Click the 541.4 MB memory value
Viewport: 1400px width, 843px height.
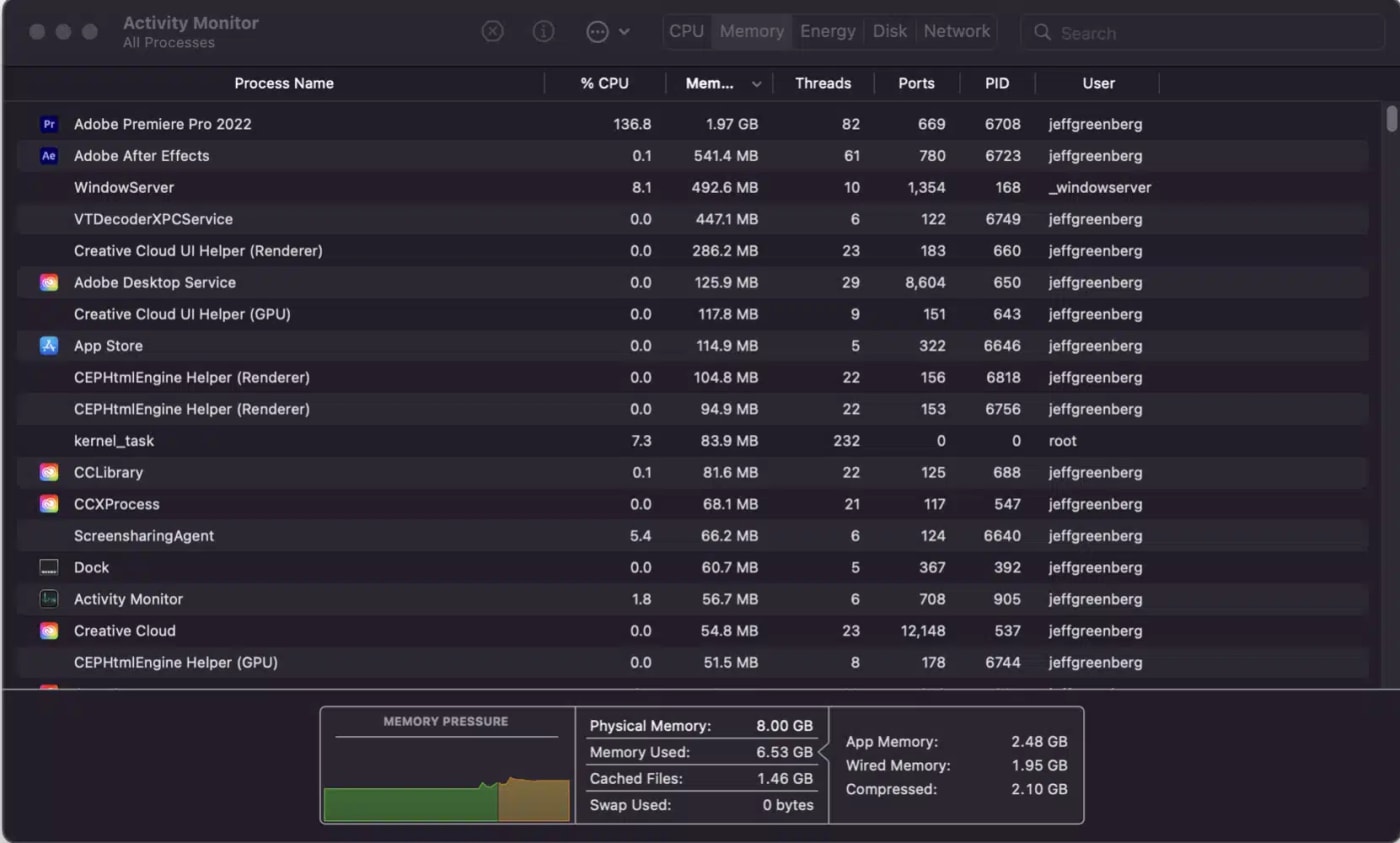click(726, 156)
